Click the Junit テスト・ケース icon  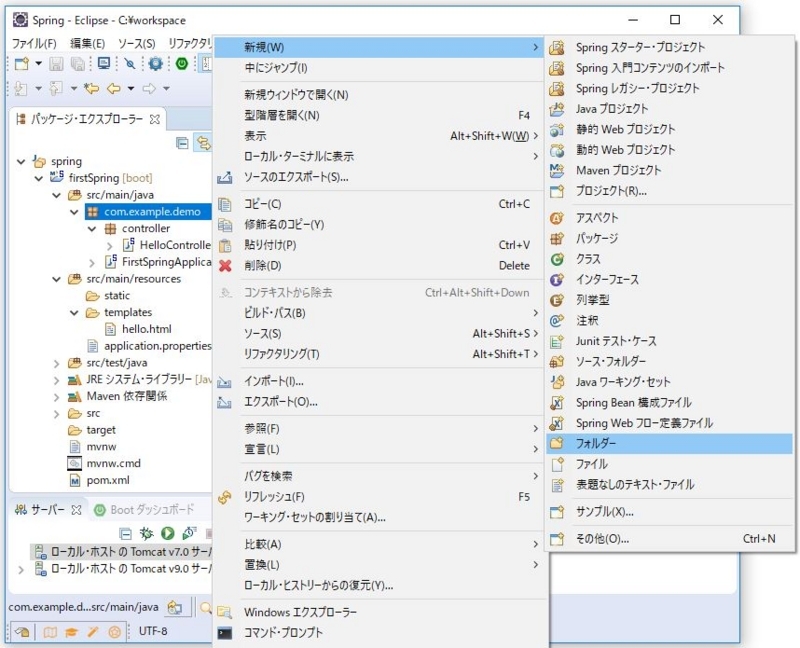click(557, 341)
